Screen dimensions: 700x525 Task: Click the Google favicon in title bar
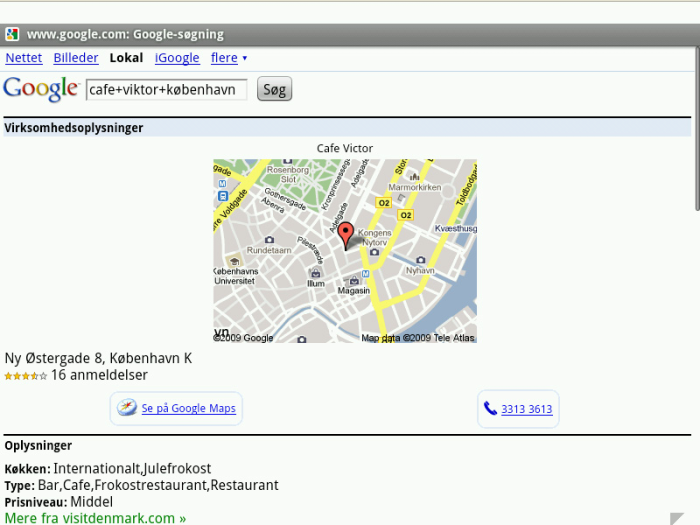tap(12, 34)
